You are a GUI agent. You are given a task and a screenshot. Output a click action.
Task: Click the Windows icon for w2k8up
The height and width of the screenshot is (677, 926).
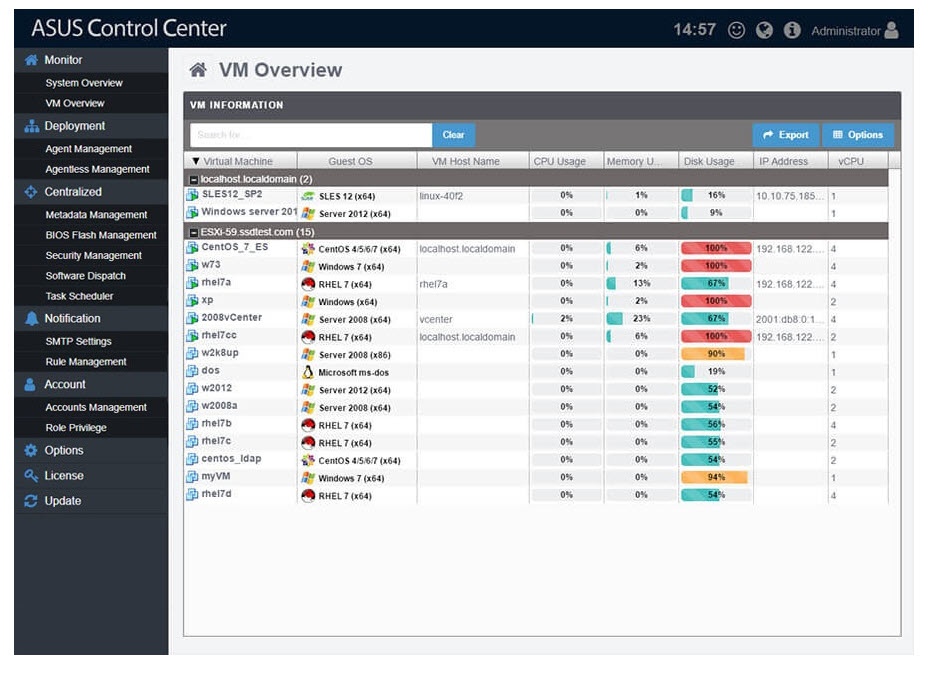tap(308, 354)
